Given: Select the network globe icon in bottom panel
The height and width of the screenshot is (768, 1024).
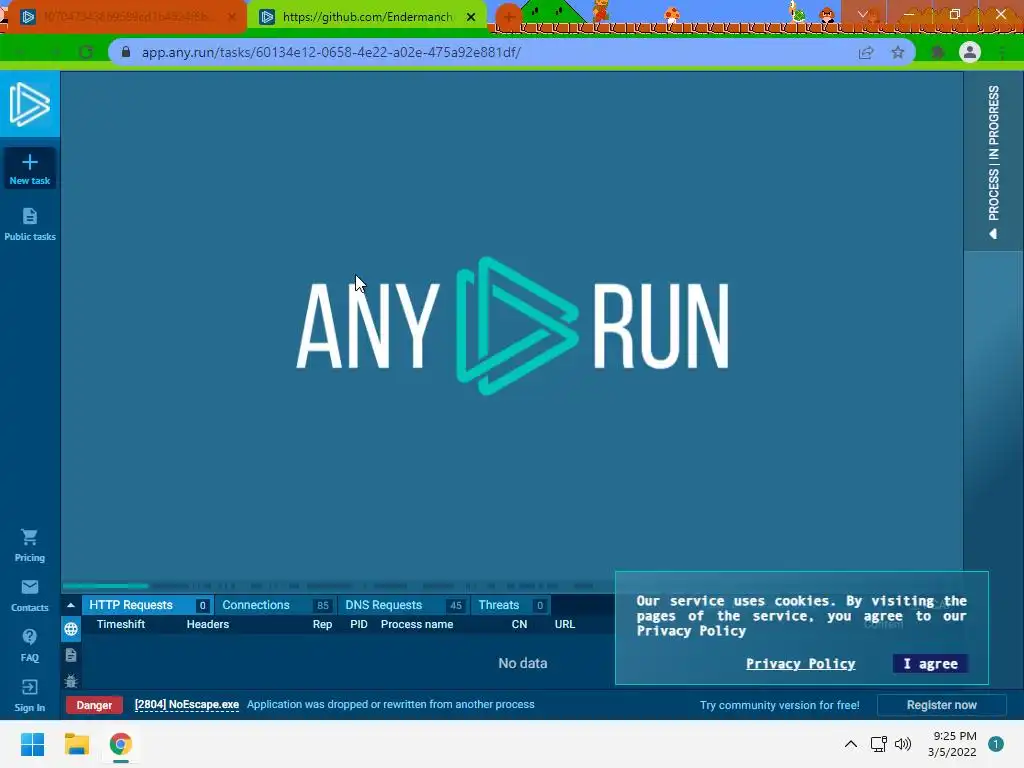Looking at the screenshot, I should coord(71,630).
